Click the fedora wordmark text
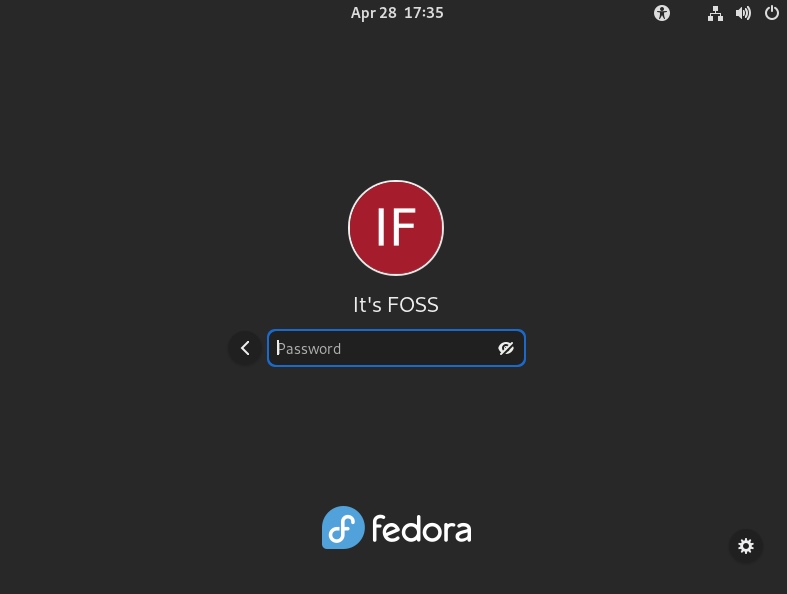This screenshot has width=787, height=594. coord(422,529)
